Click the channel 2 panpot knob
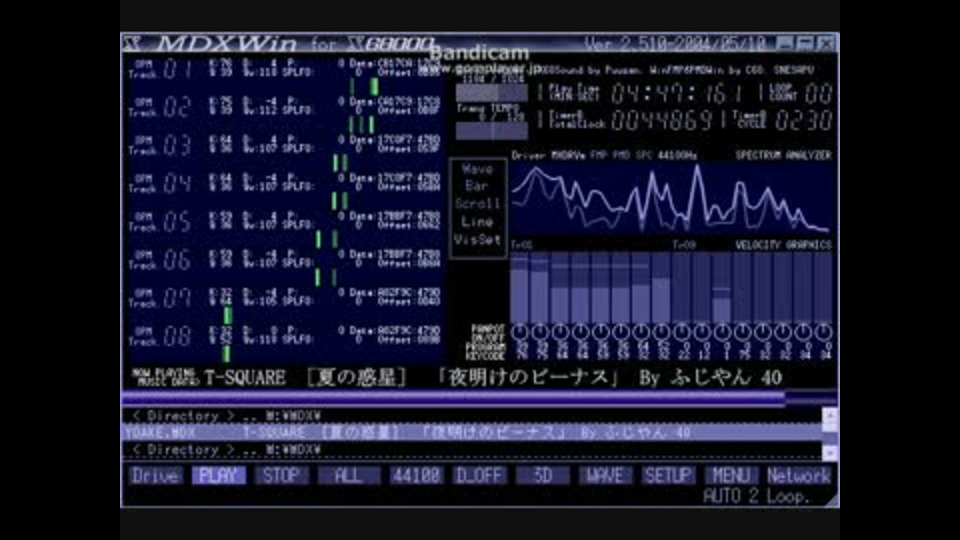 pos(540,332)
